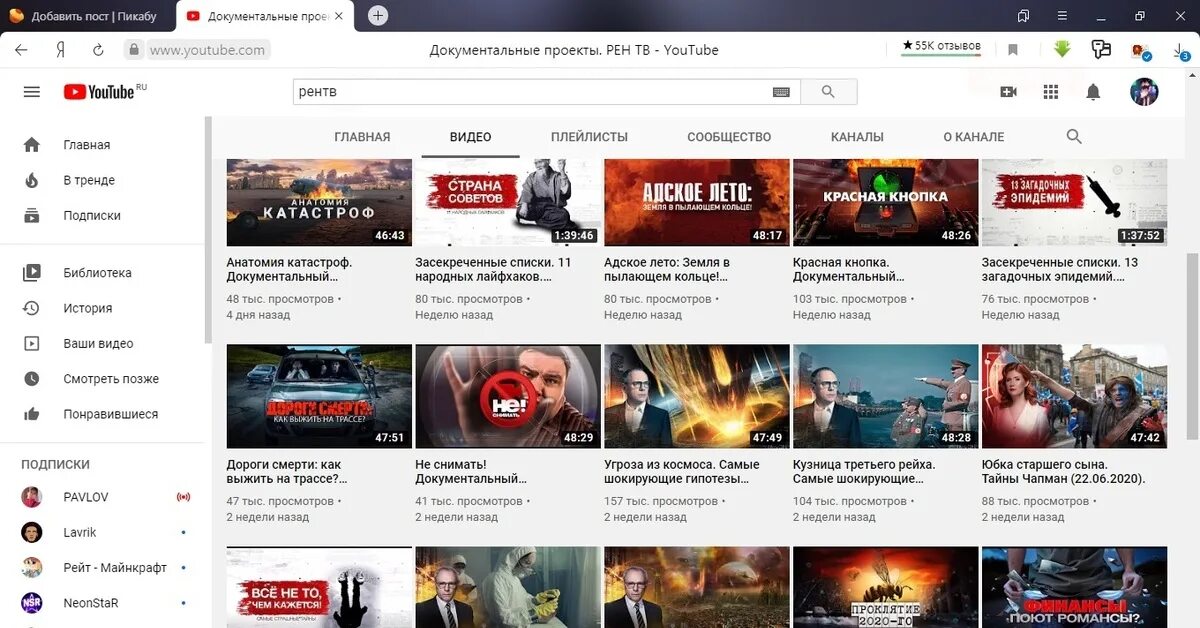Open the О КАНАЛЕ tab
The width and height of the screenshot is (1200, 628).
(x=973, y=137)
